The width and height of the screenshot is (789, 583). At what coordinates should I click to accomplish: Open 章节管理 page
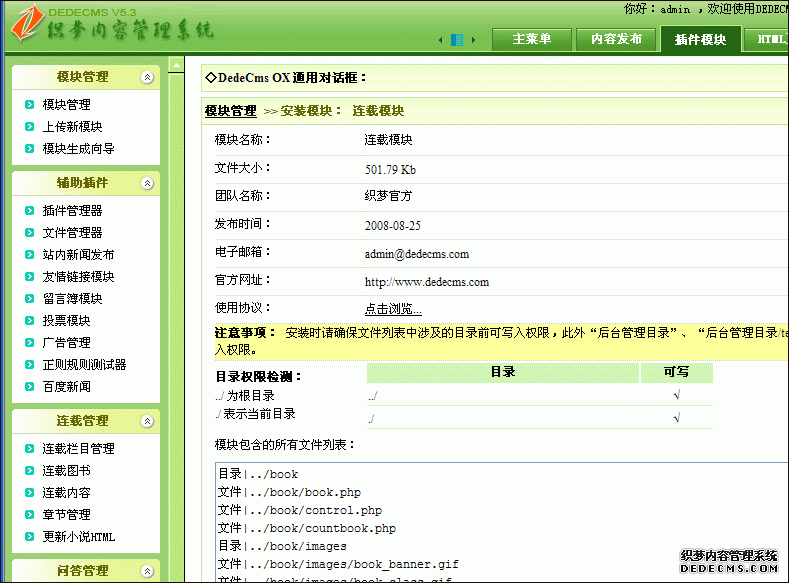[67, 515]
